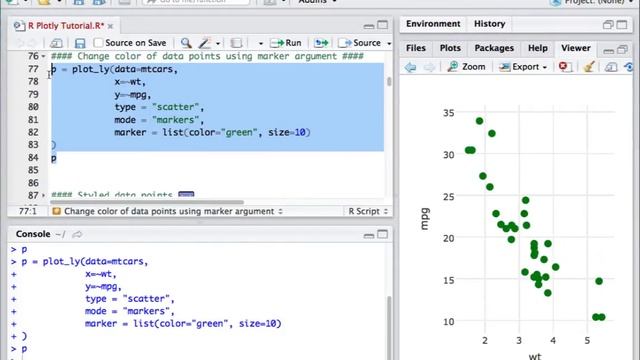The width and height of the screenshot is (640, 360).
Task: Click the collapsed code badge on line 87
Action: (186, 195)
